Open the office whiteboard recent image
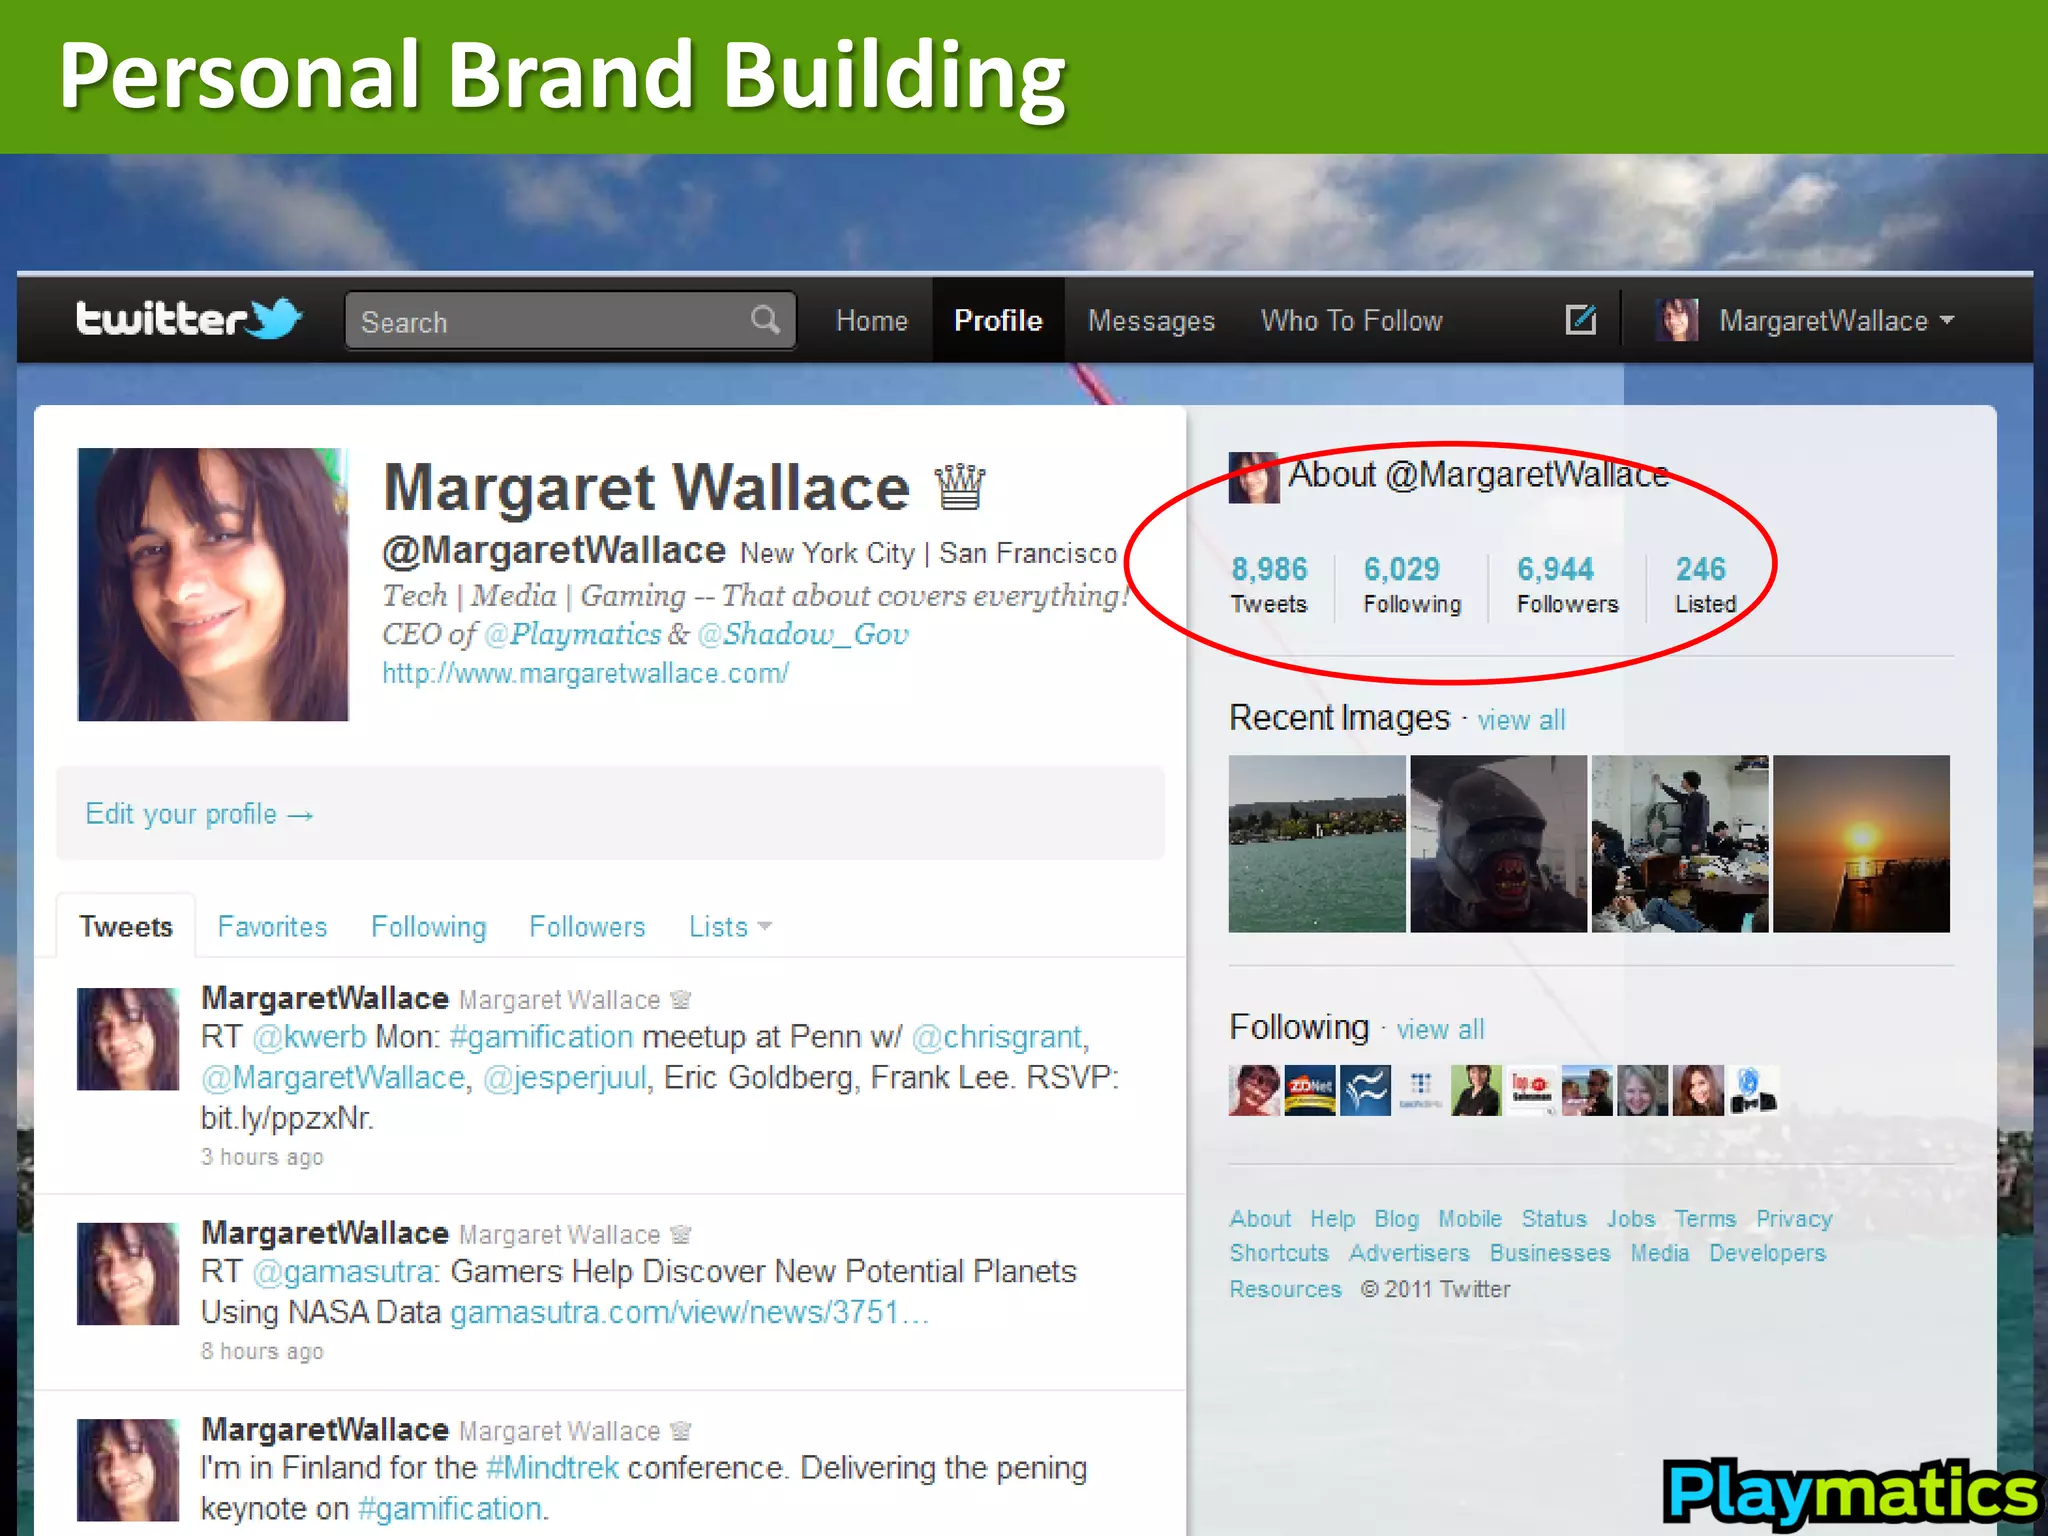2048x1536 pixels. (1680, 844)
